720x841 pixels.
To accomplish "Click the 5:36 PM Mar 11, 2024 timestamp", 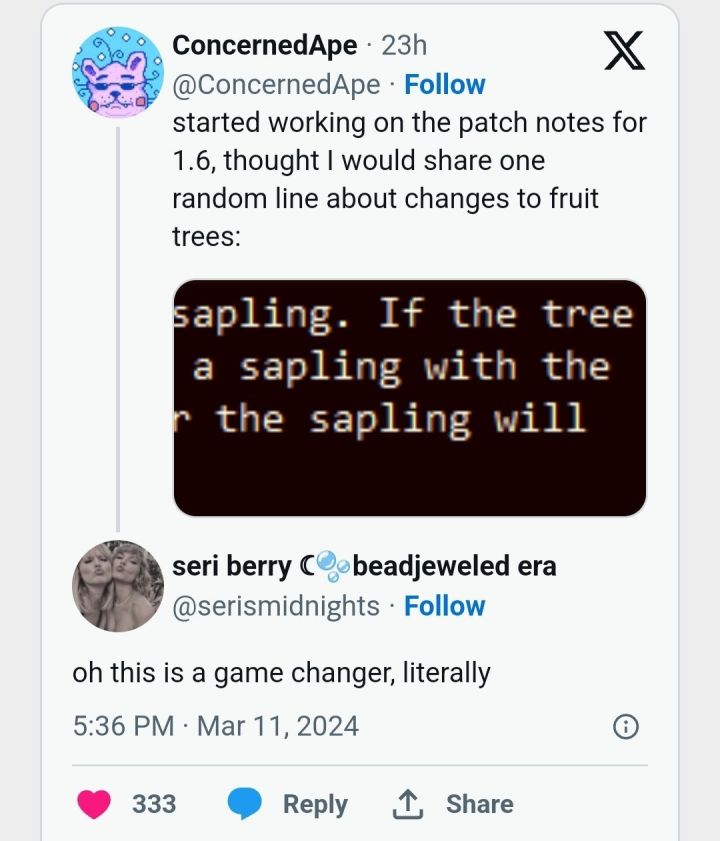I will [215, 725].
